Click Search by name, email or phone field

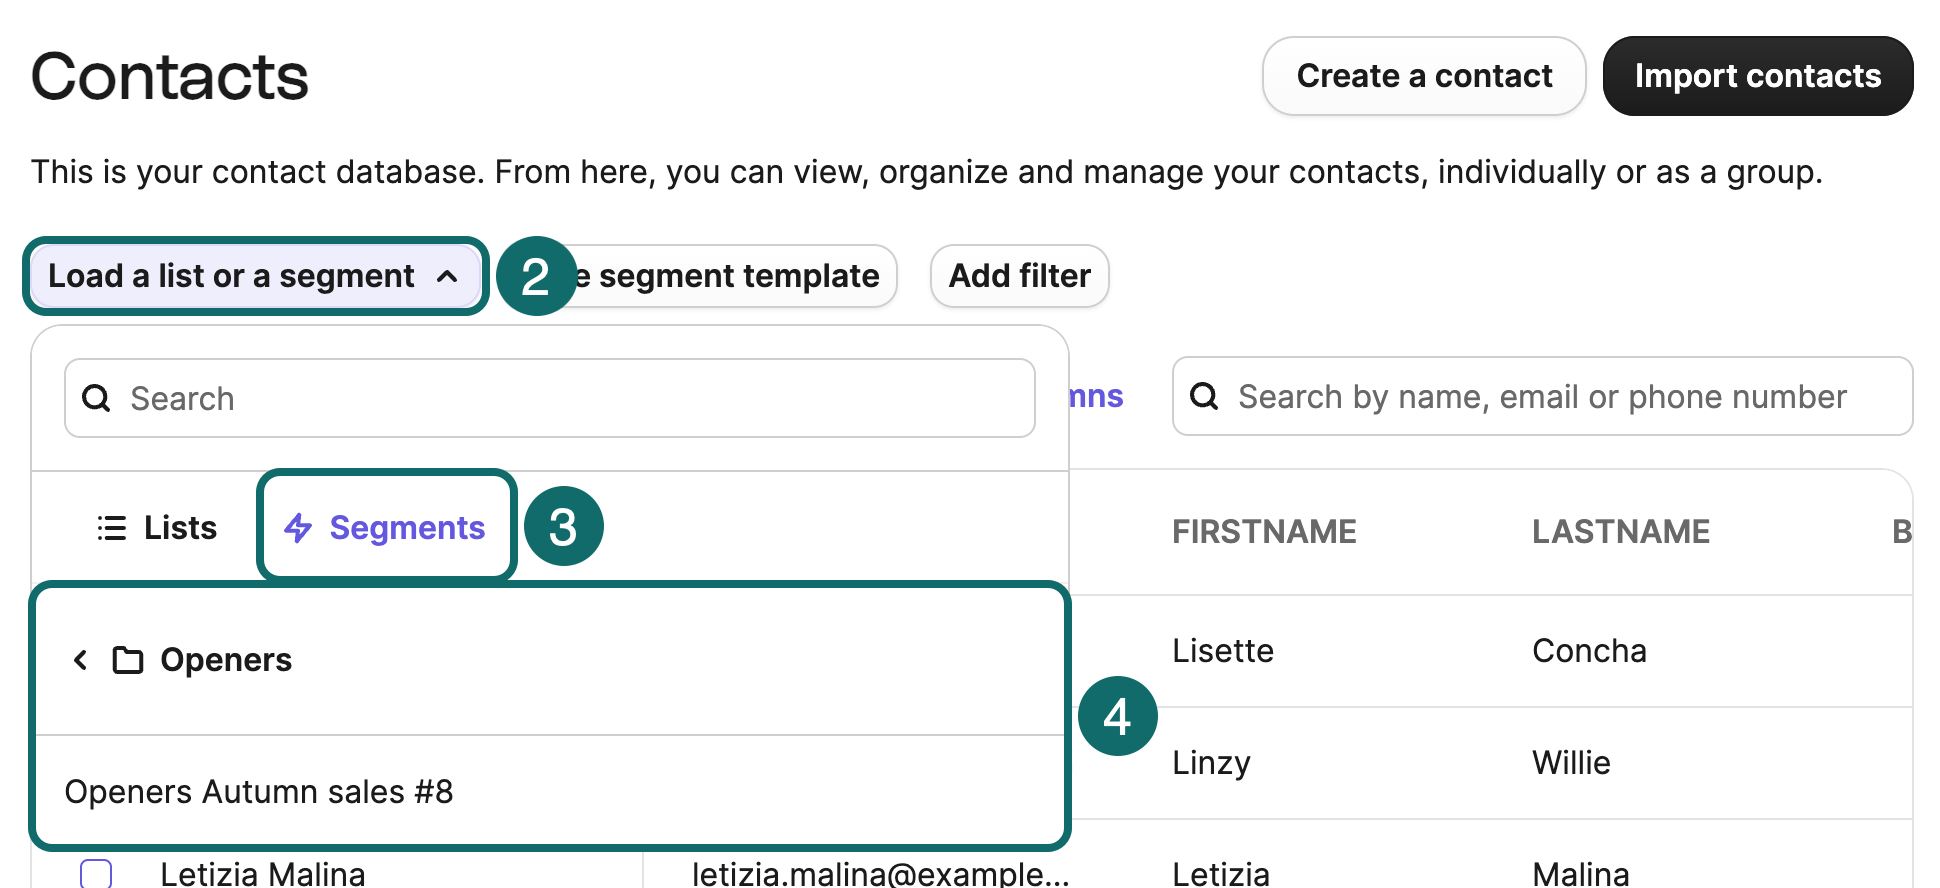[x=1542, y=396]
